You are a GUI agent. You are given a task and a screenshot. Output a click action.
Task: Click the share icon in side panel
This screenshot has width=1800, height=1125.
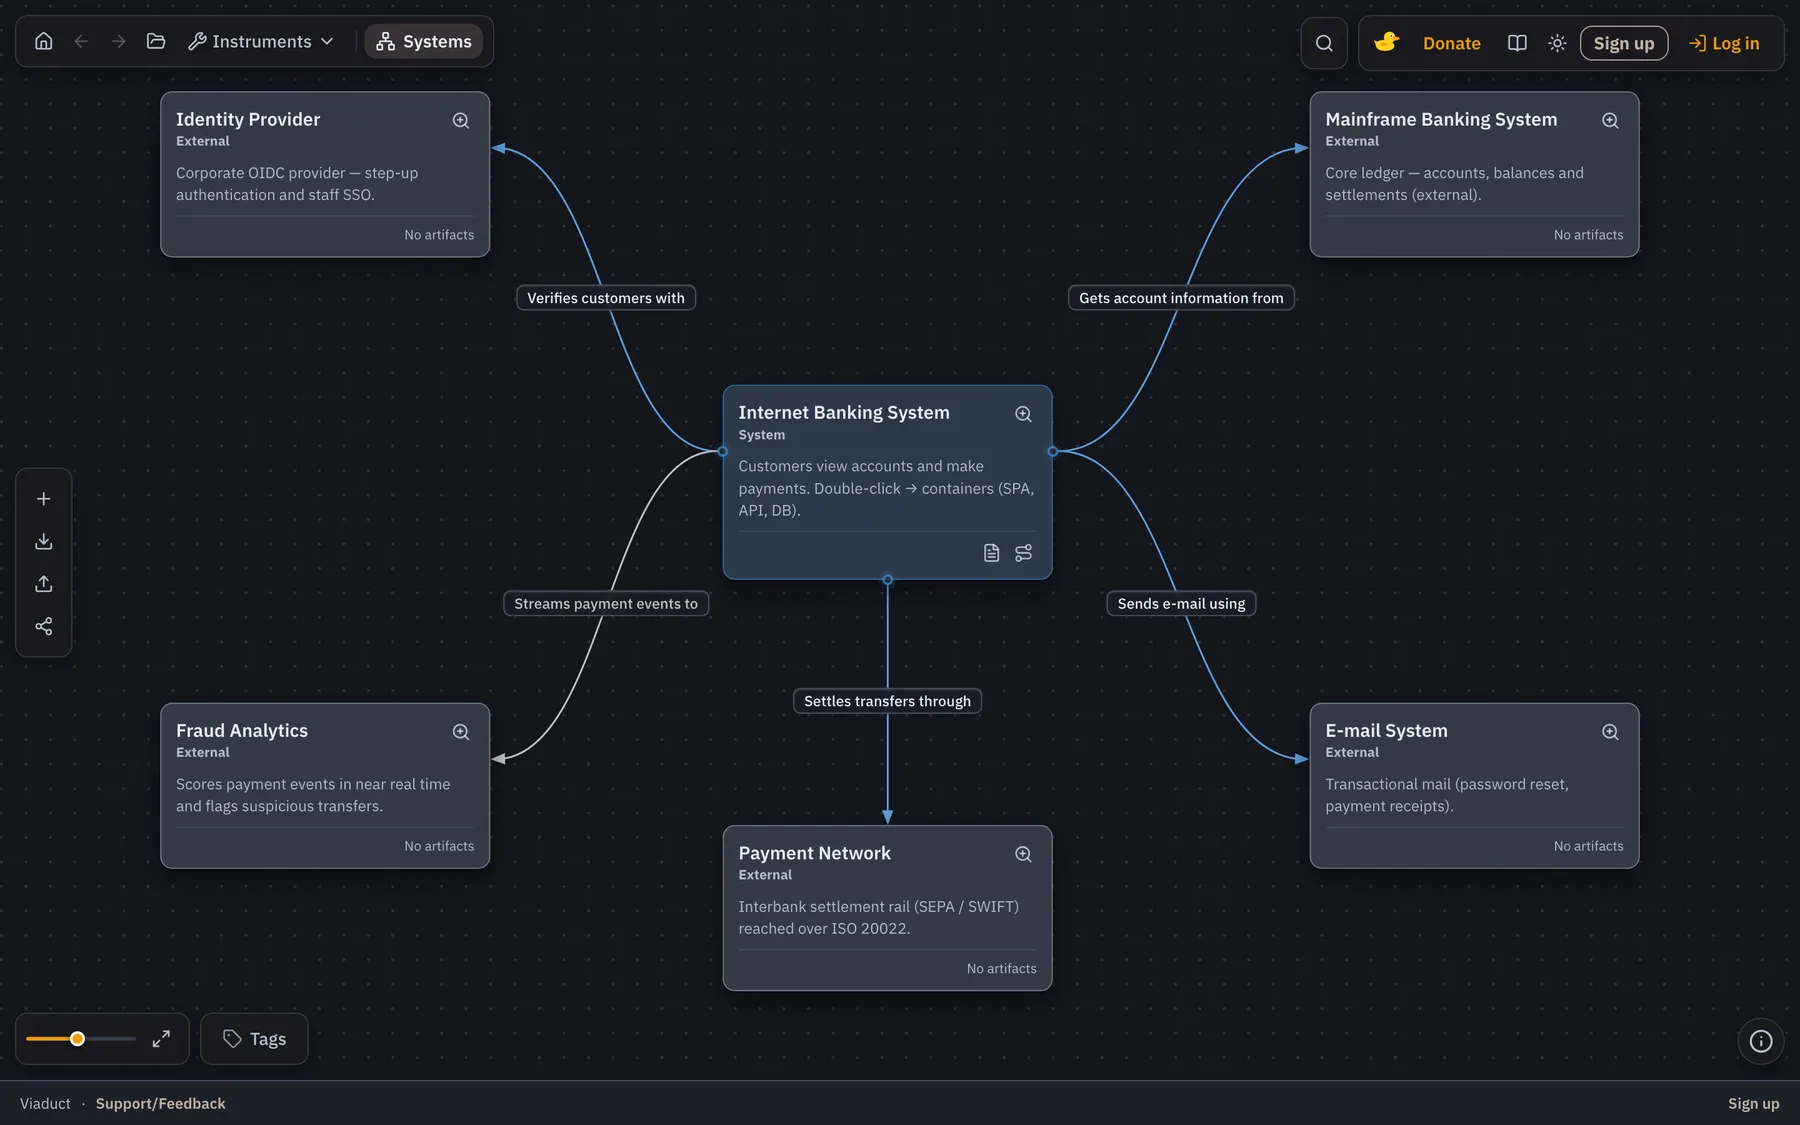pyautogui.click(x=44, y=626)
